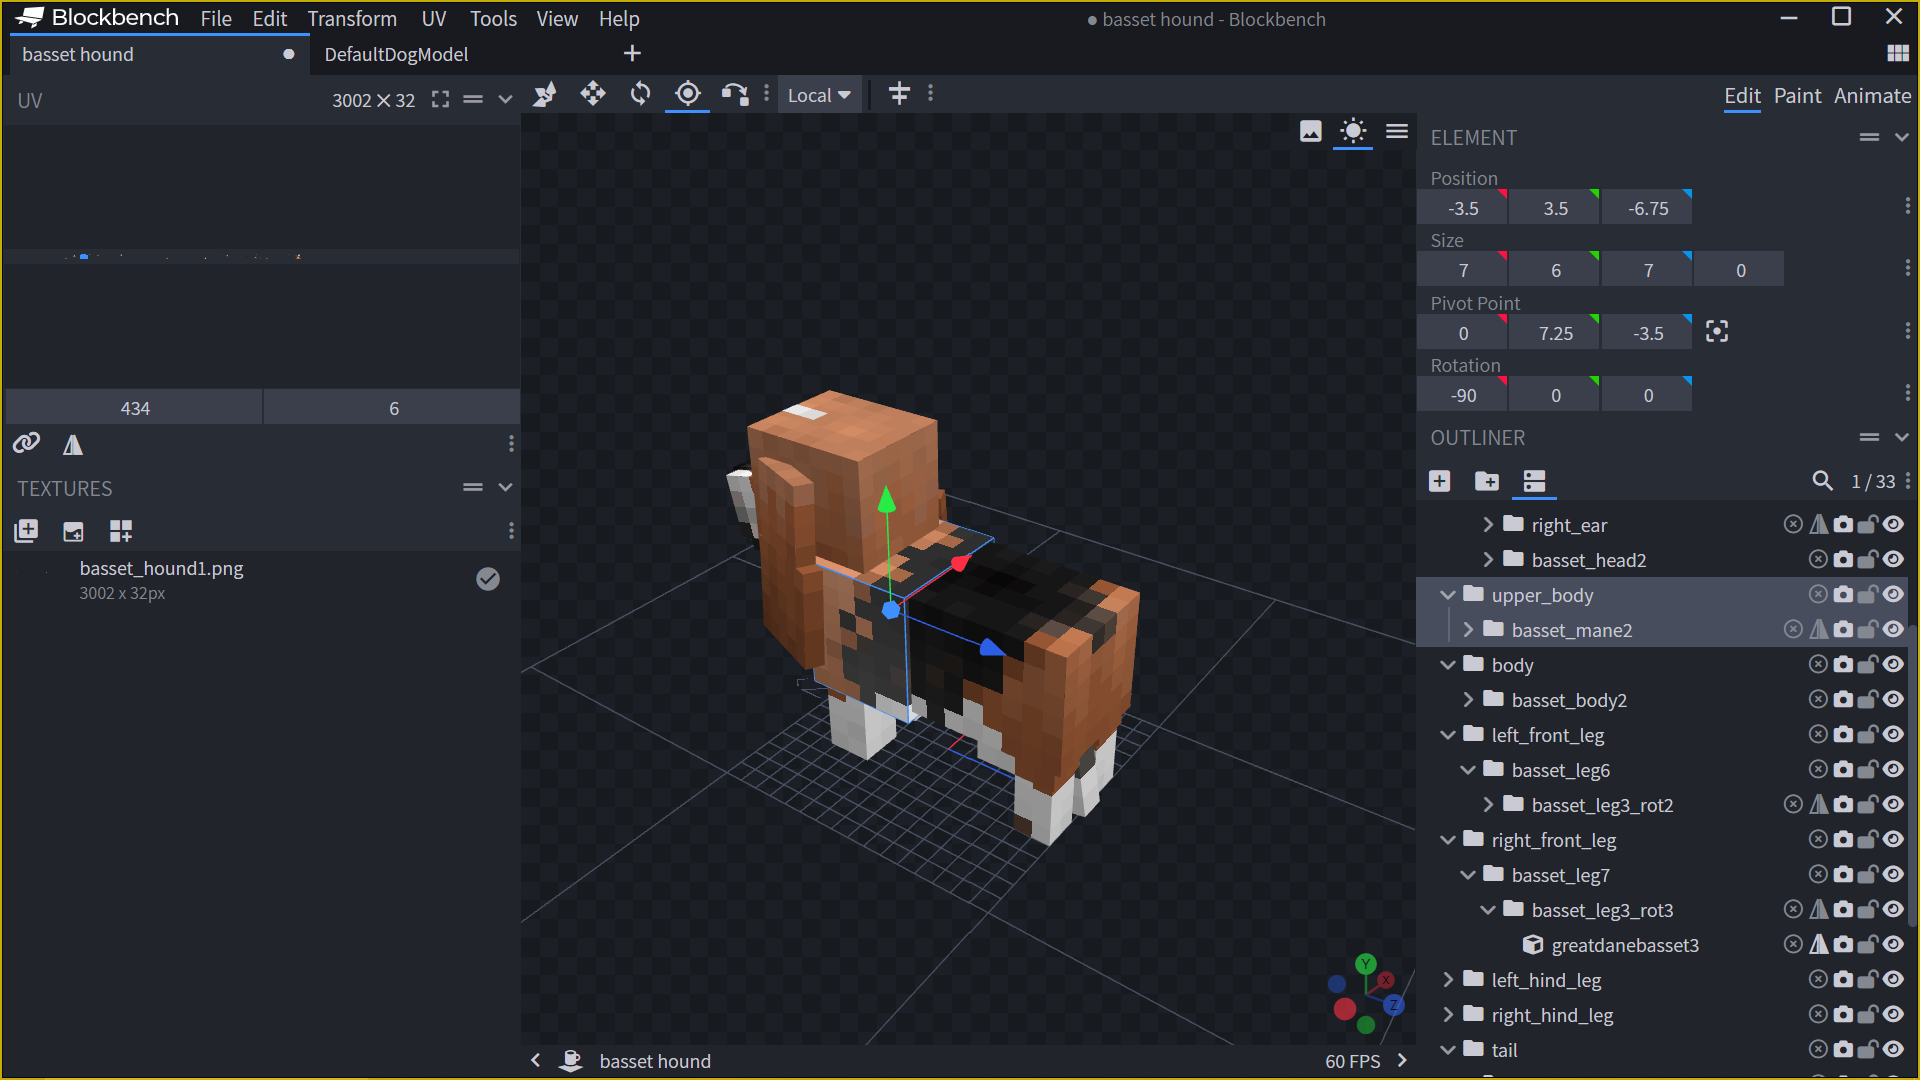Switch to Animate mode
Screen dimensions: 1920x1080
click(1872, 96)
